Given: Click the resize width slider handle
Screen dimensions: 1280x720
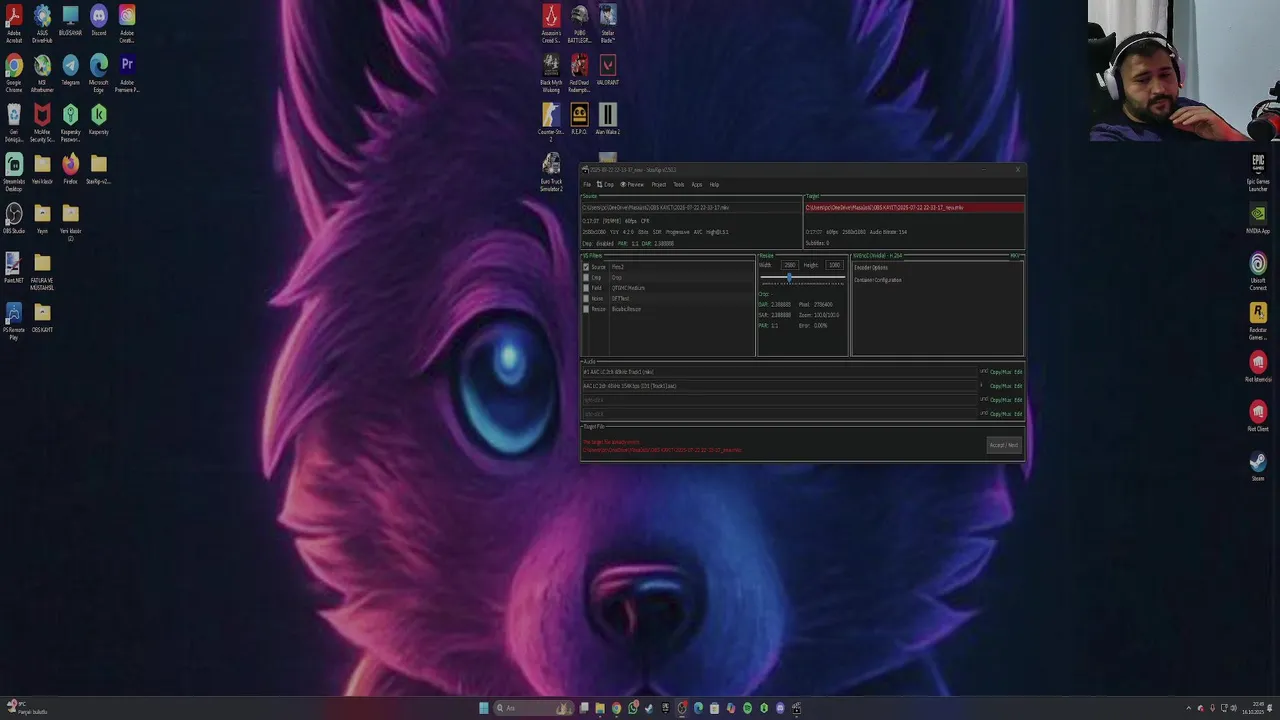Looking at the screenshot, I should point(790,278).
